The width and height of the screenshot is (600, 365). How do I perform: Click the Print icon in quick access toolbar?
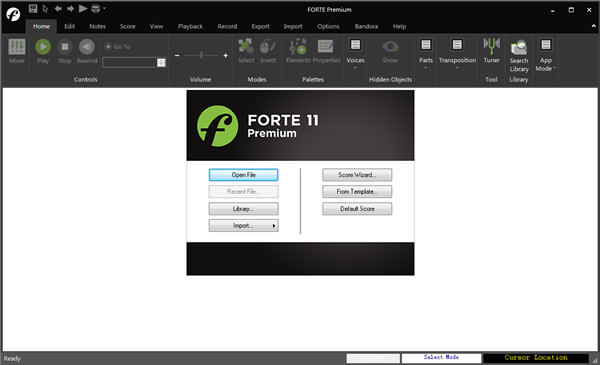pos(96,8)
